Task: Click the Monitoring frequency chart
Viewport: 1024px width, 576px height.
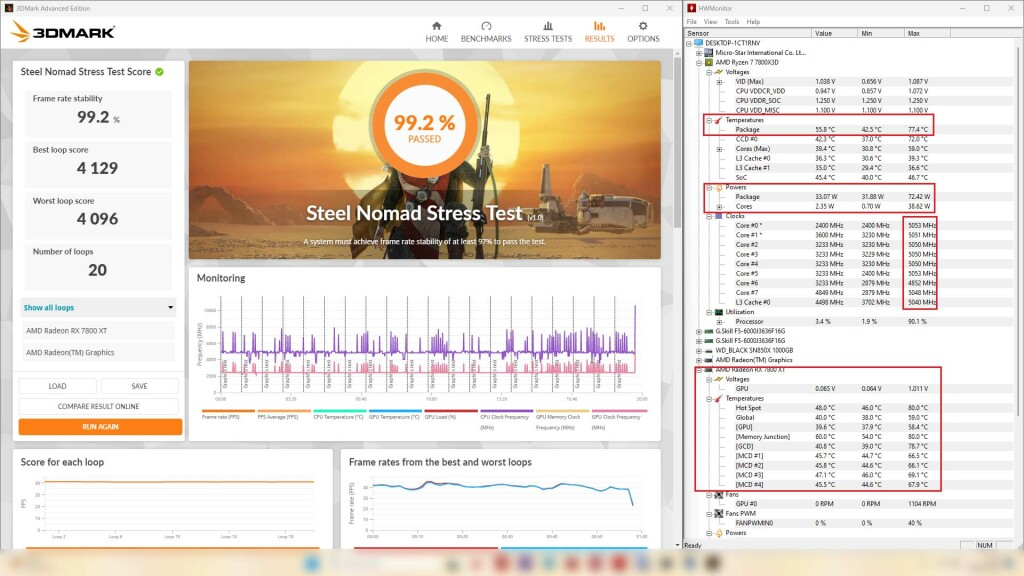Action: (x=426, y=345)
